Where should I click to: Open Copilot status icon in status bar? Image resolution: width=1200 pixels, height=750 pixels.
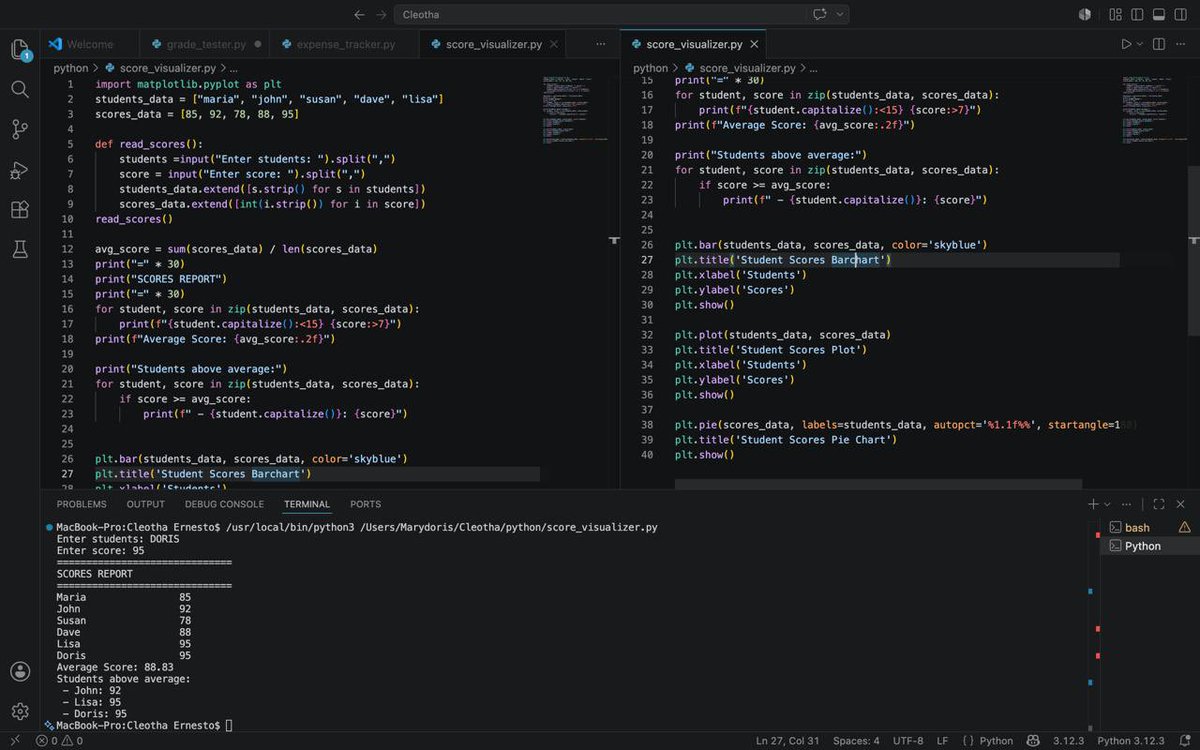tap(1034, 741)
